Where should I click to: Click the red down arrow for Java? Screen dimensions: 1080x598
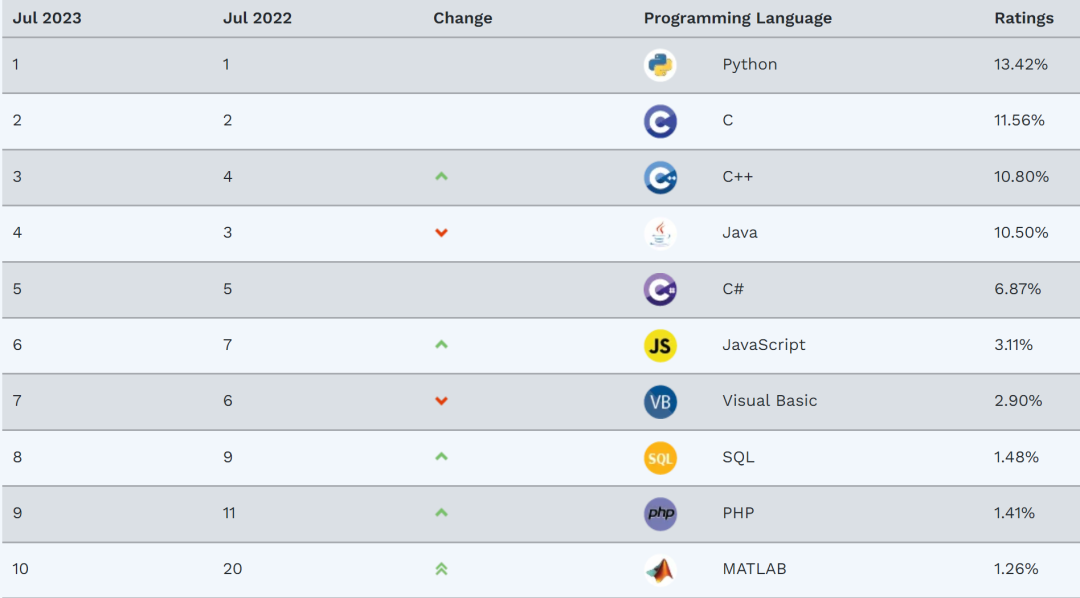click(441, 233)
